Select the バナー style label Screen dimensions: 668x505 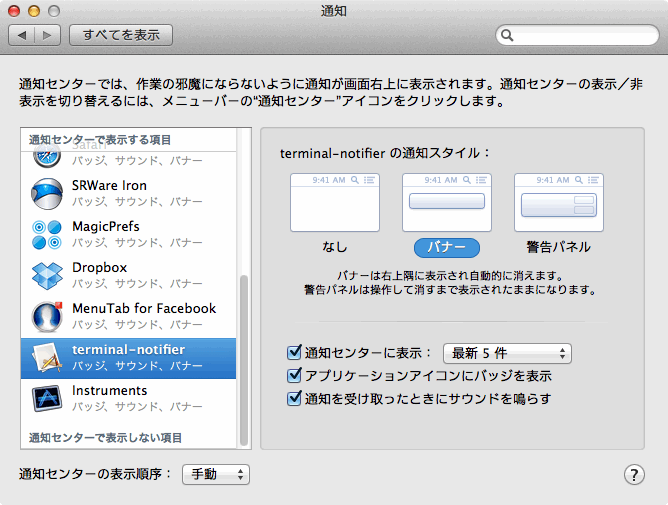click(447, 248)
